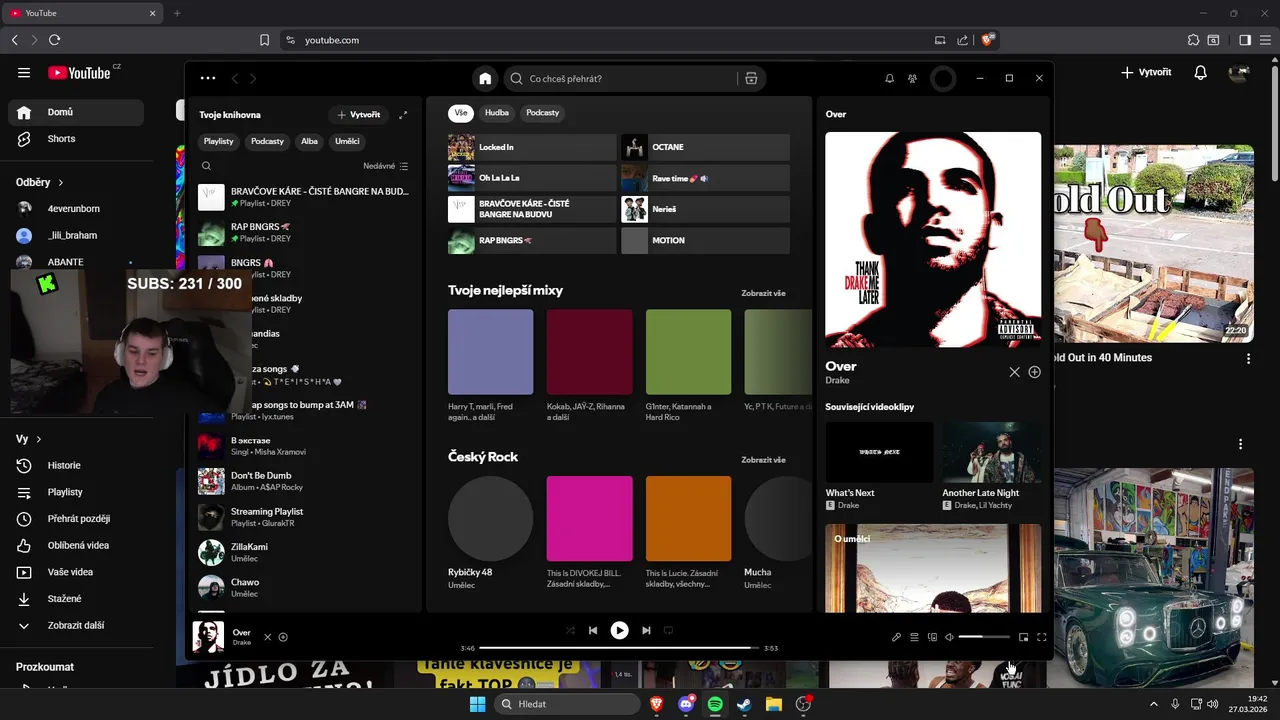The height and width of the screenshot is (720, 1280).
Task: Open connect to a device icon
Action: tap(932, 637)
